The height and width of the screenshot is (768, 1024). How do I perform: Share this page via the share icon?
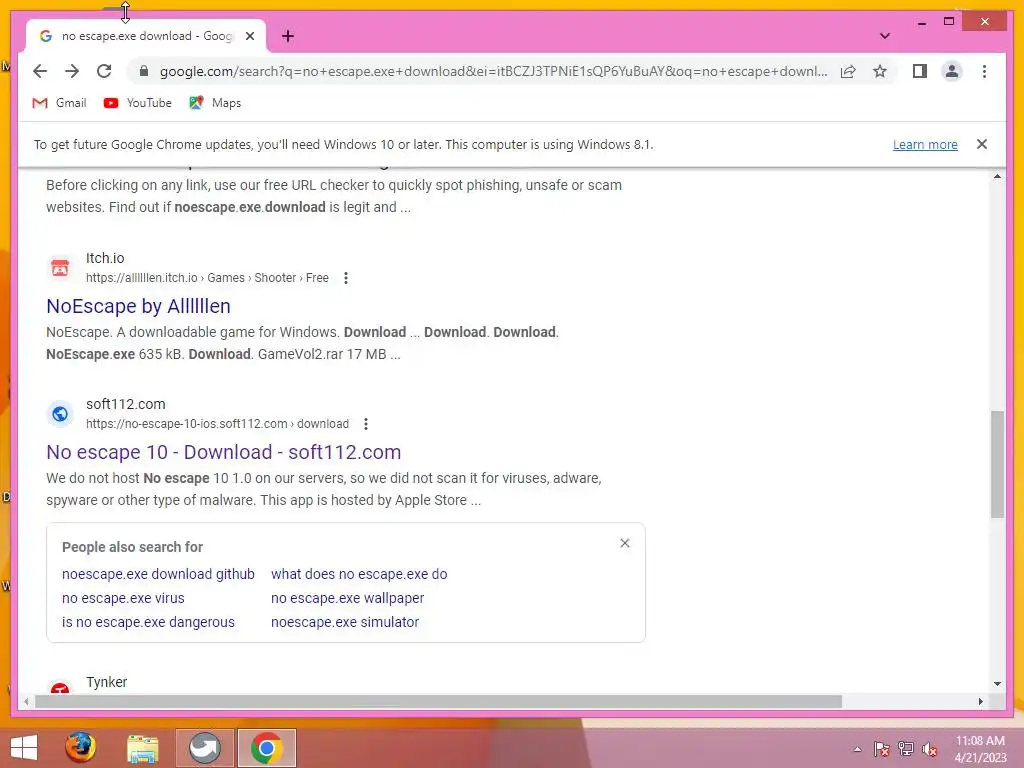[x=848, y=71]
